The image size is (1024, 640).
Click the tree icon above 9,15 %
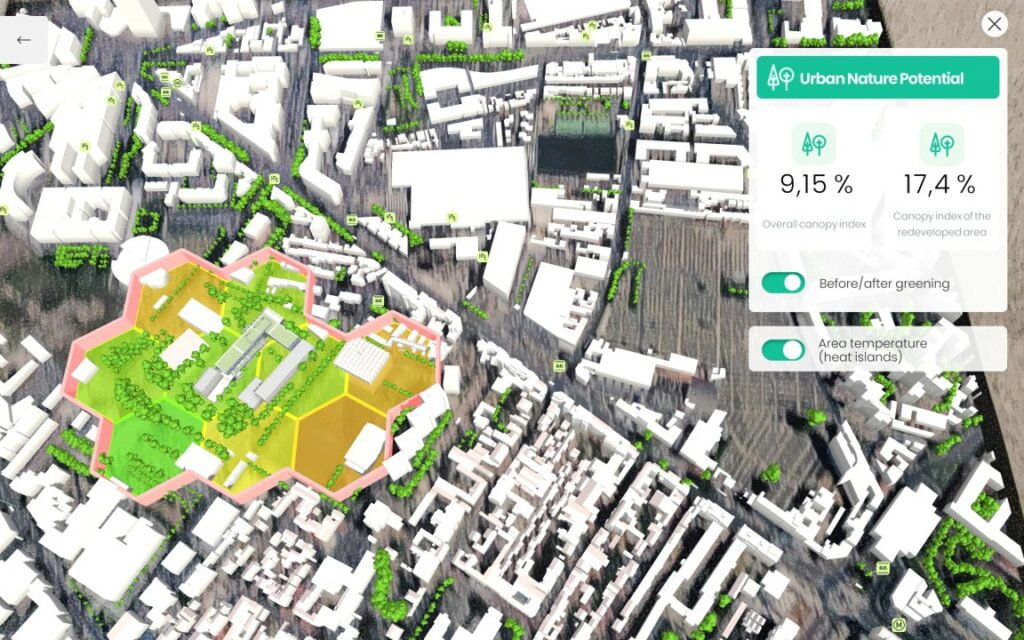tap(814, 144)
